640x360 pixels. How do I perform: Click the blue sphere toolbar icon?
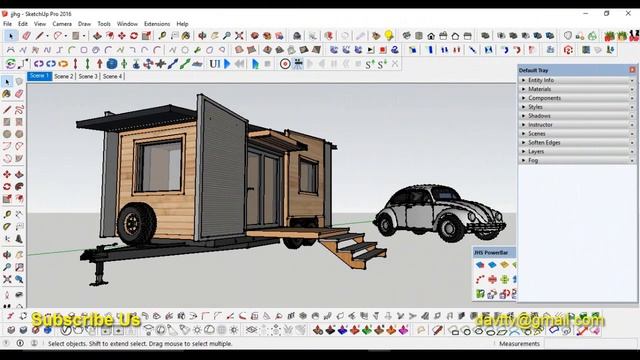[x=111, y=64]
